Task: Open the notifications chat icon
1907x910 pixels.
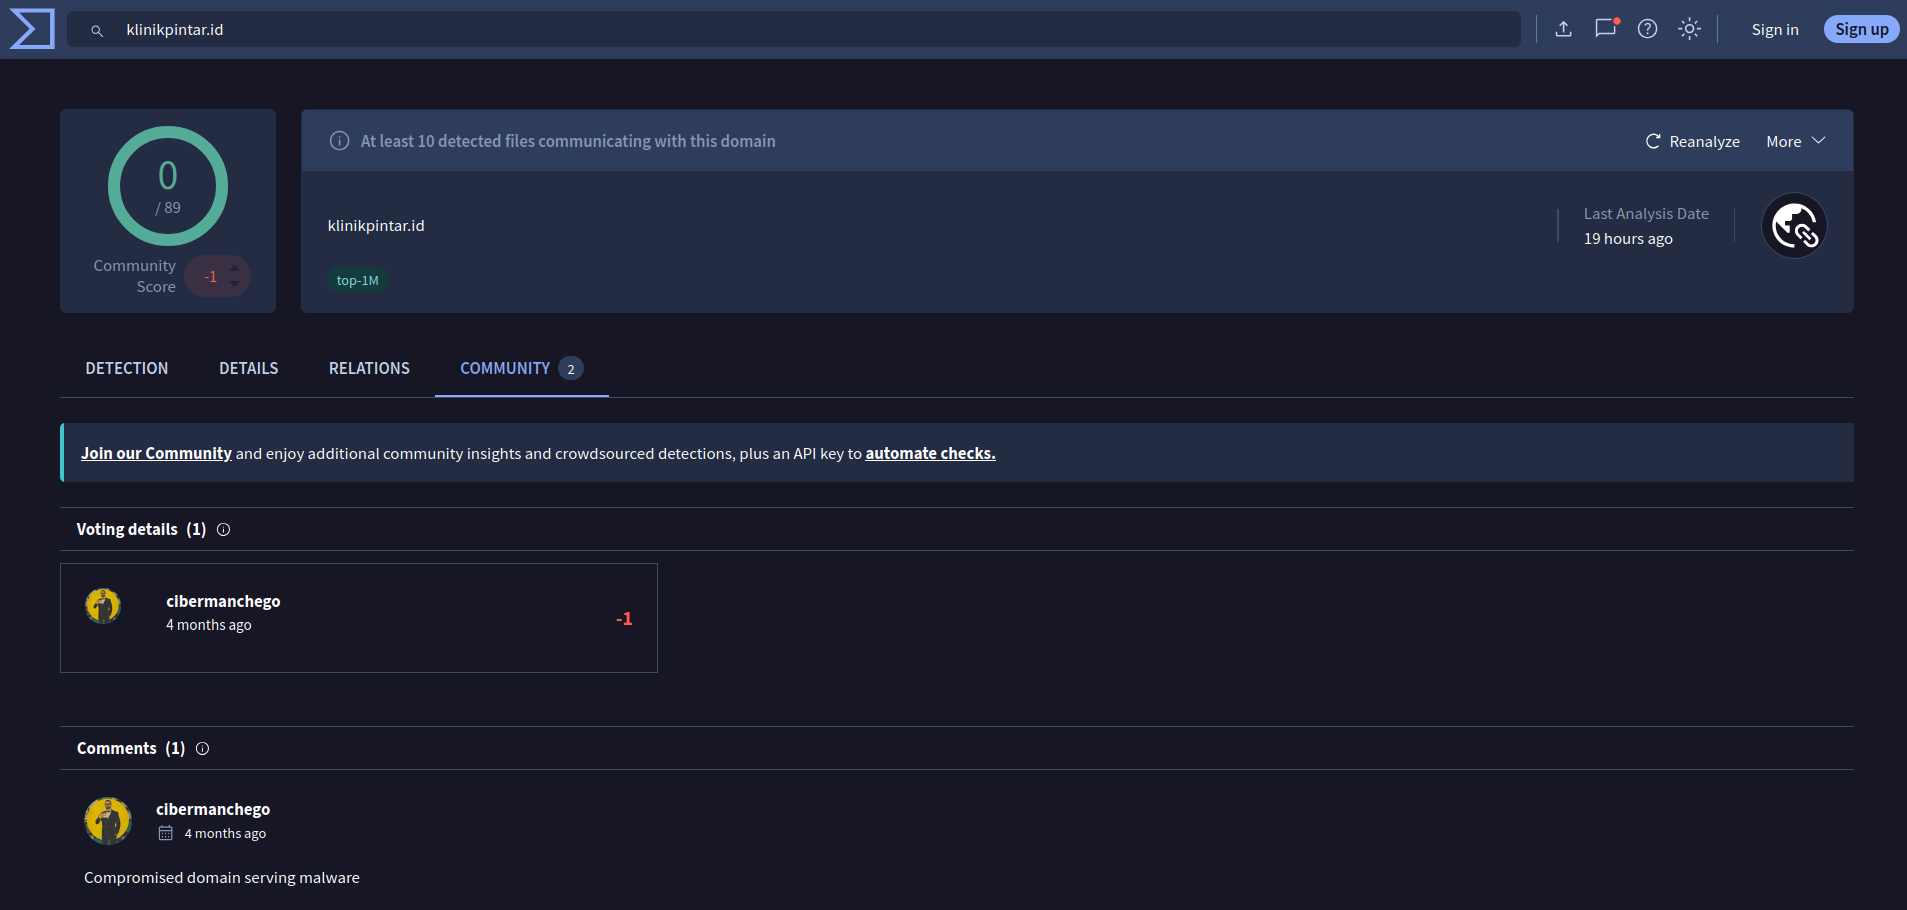Action: pyautogui.click(x=1606, y=28)
